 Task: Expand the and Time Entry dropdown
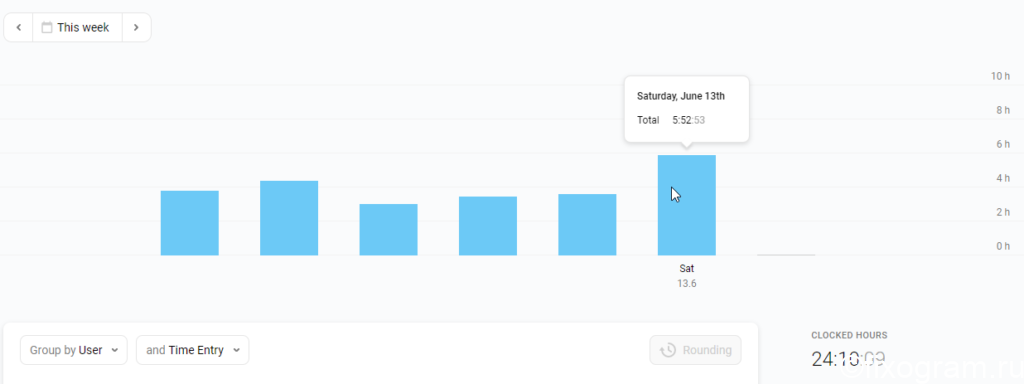[192, 350]
